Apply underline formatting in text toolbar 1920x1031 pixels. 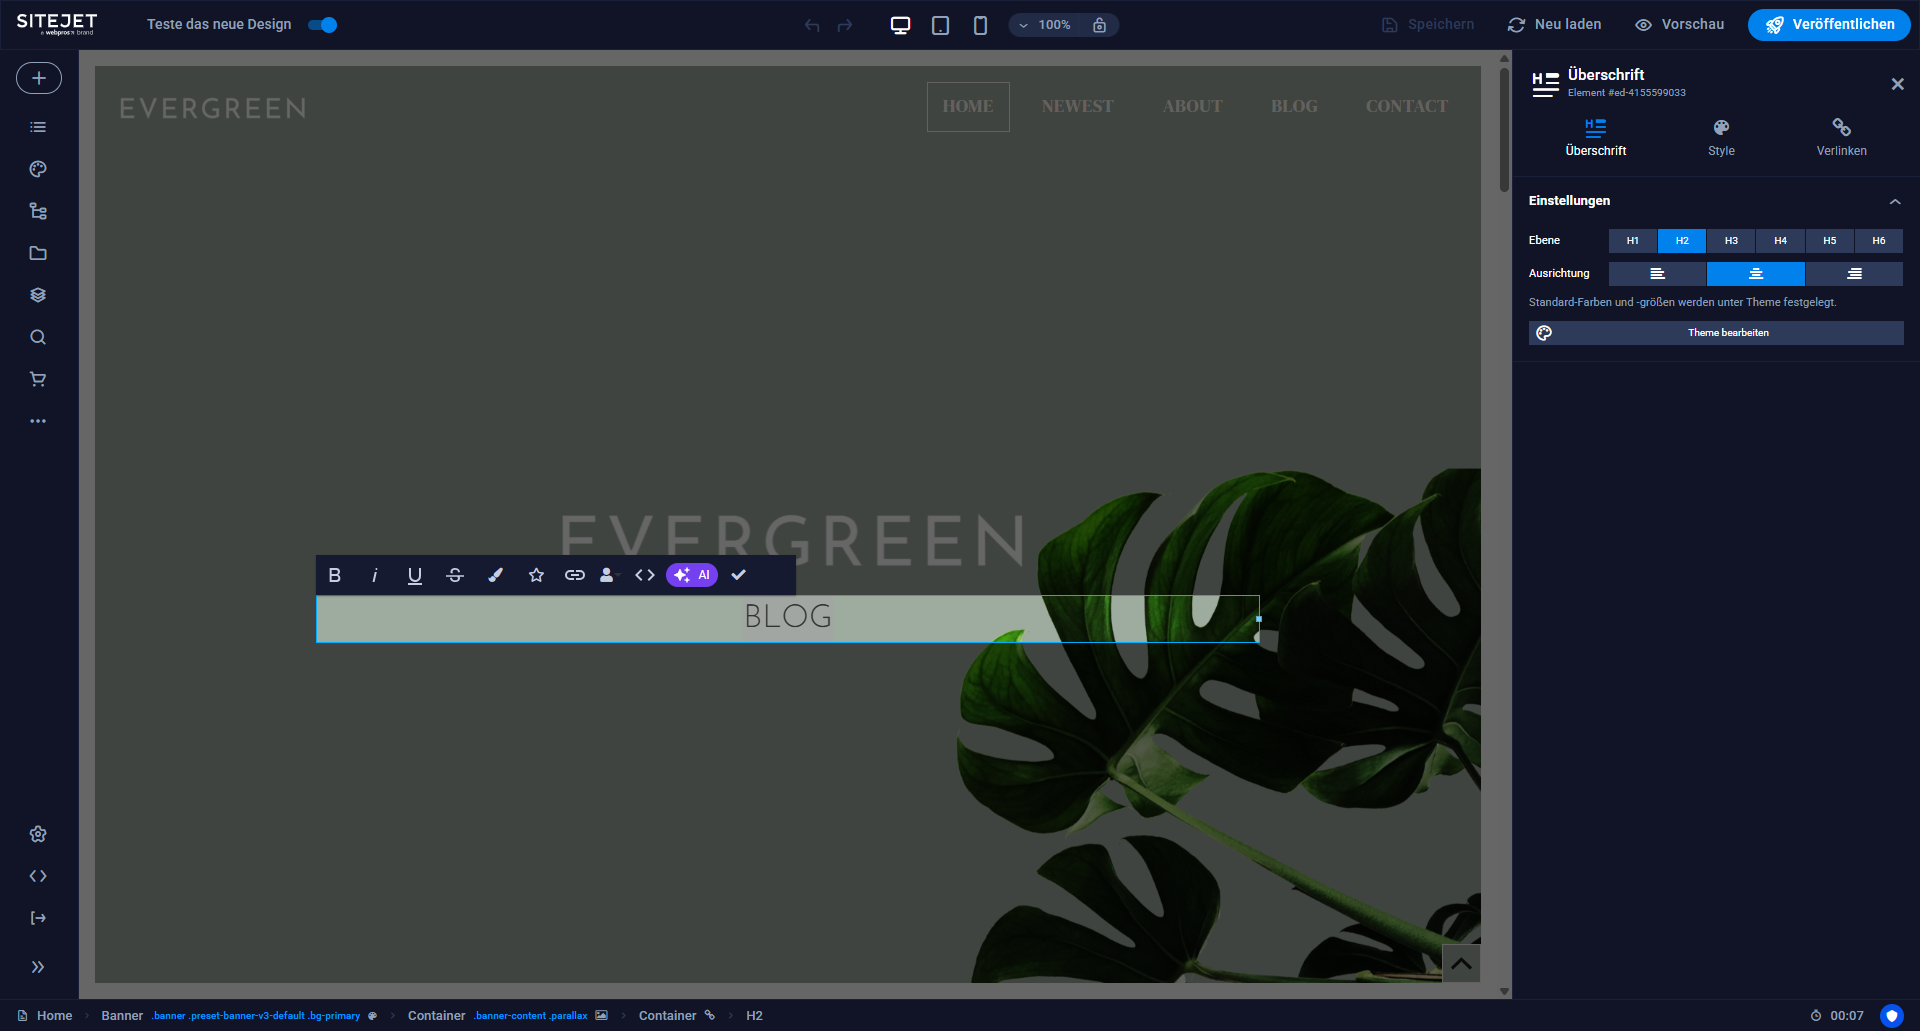click(x=415, y=575)
